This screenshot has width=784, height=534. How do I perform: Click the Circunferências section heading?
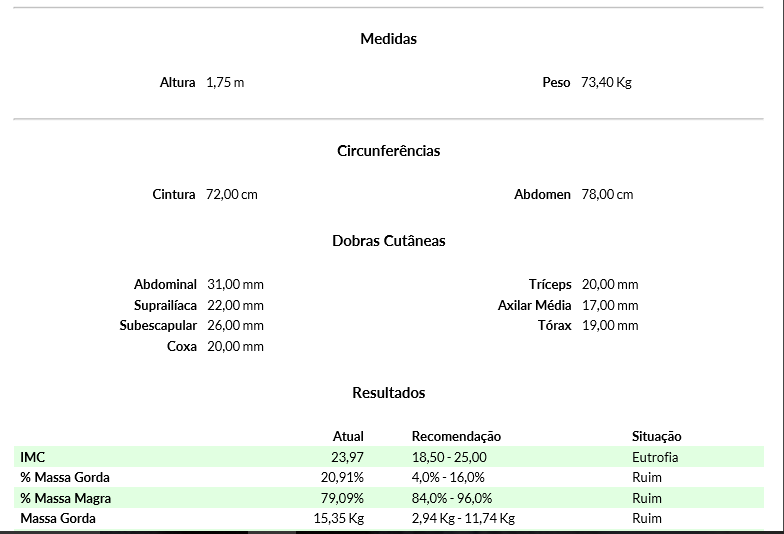[388, 151]
